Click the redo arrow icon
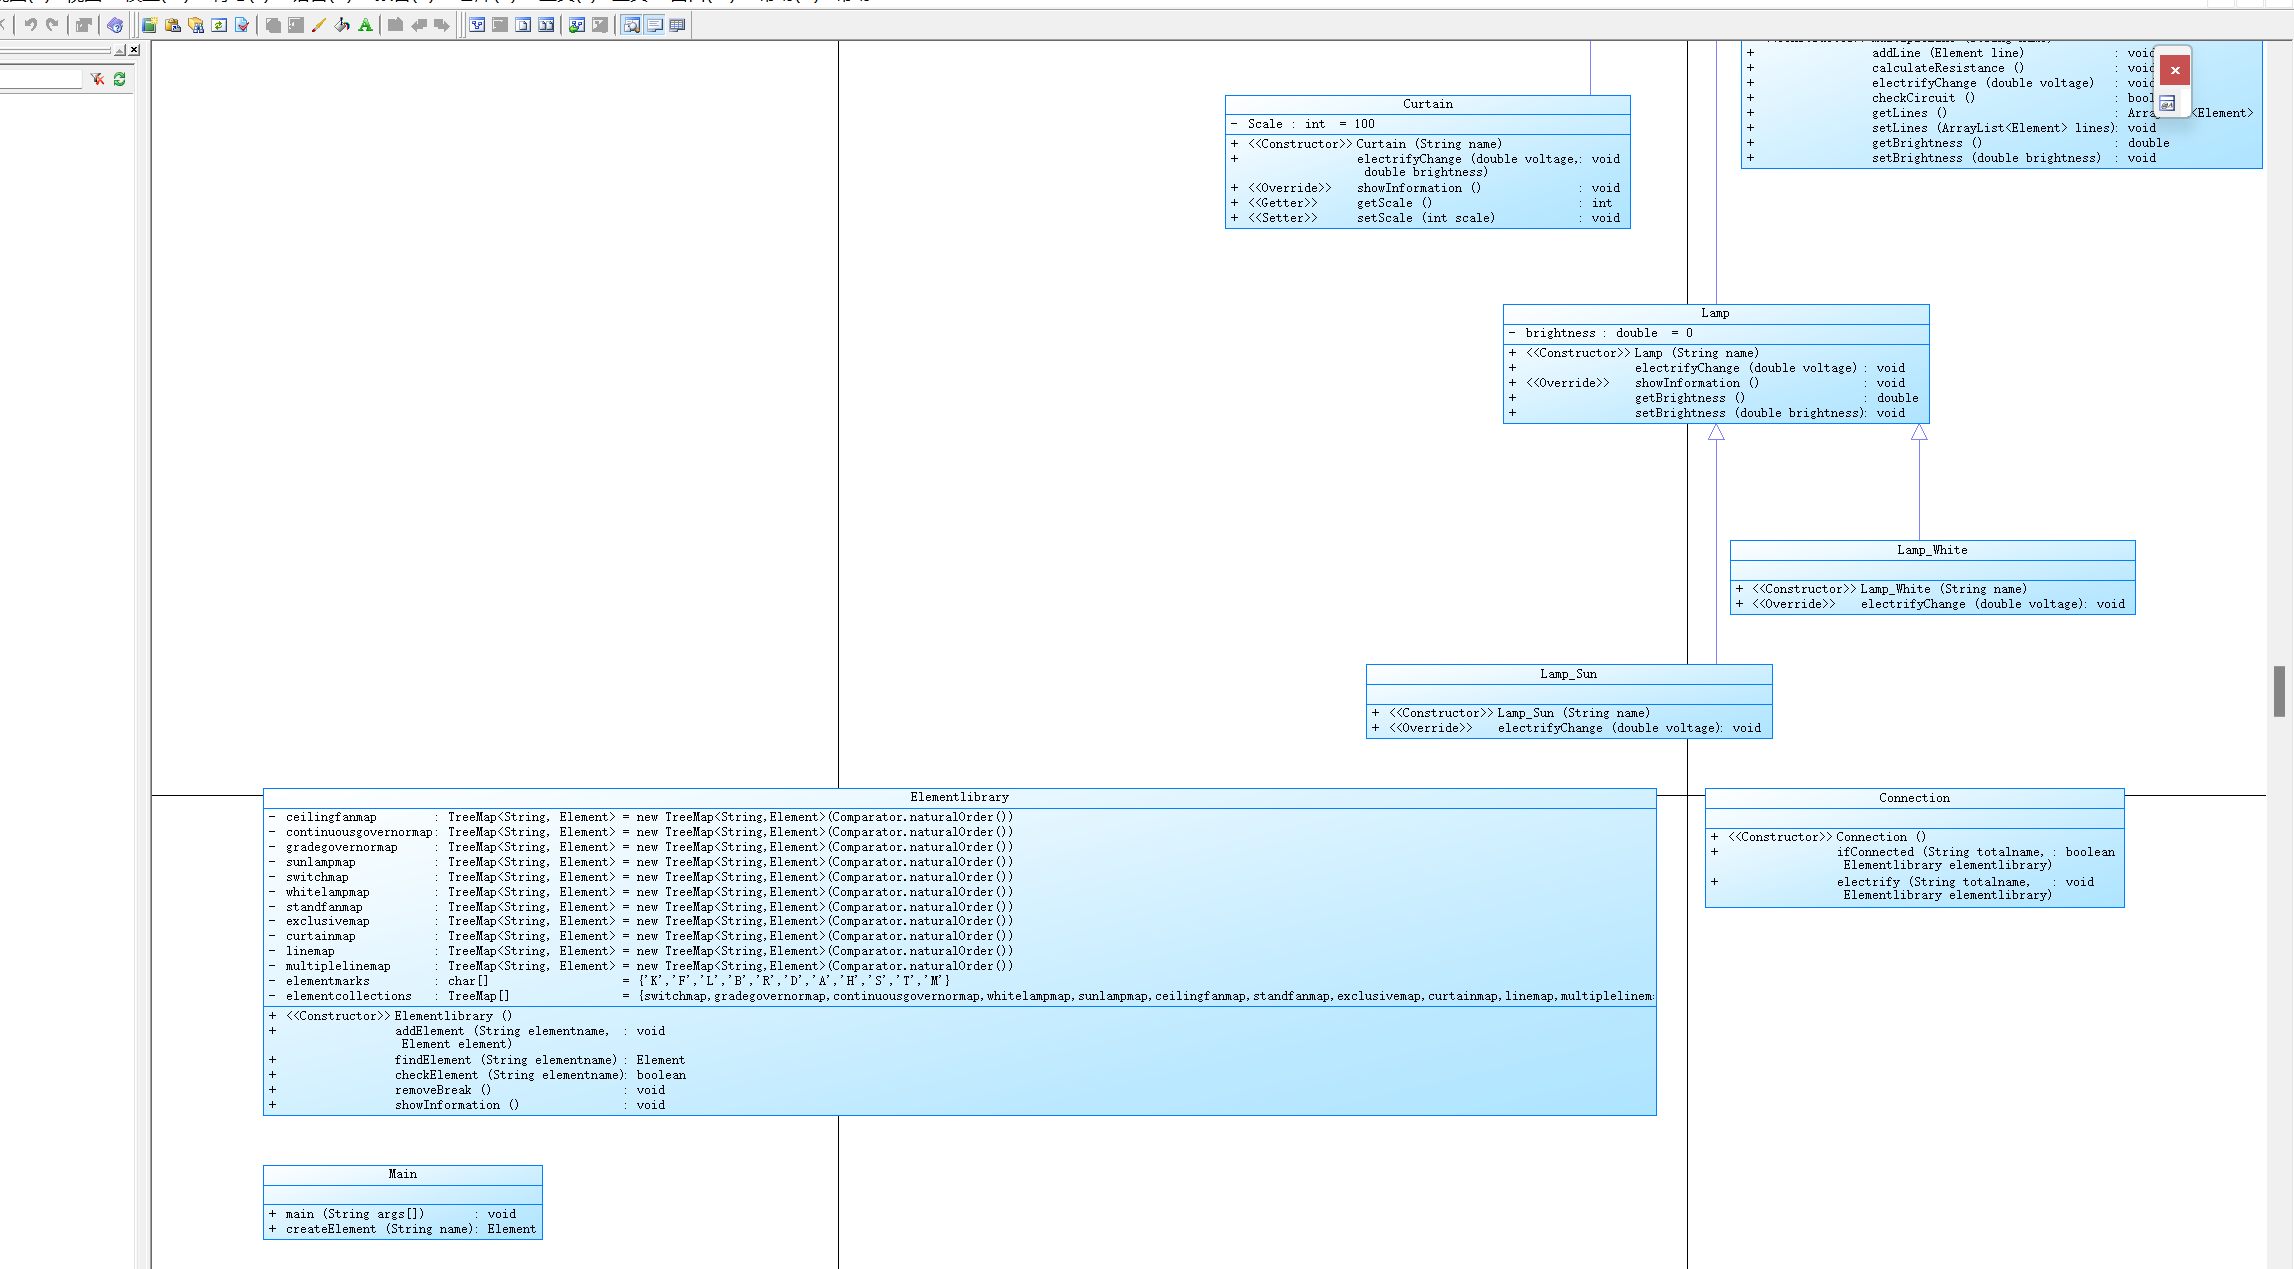The width and height of the screenshot is (2294, 1269). point(53,25)
